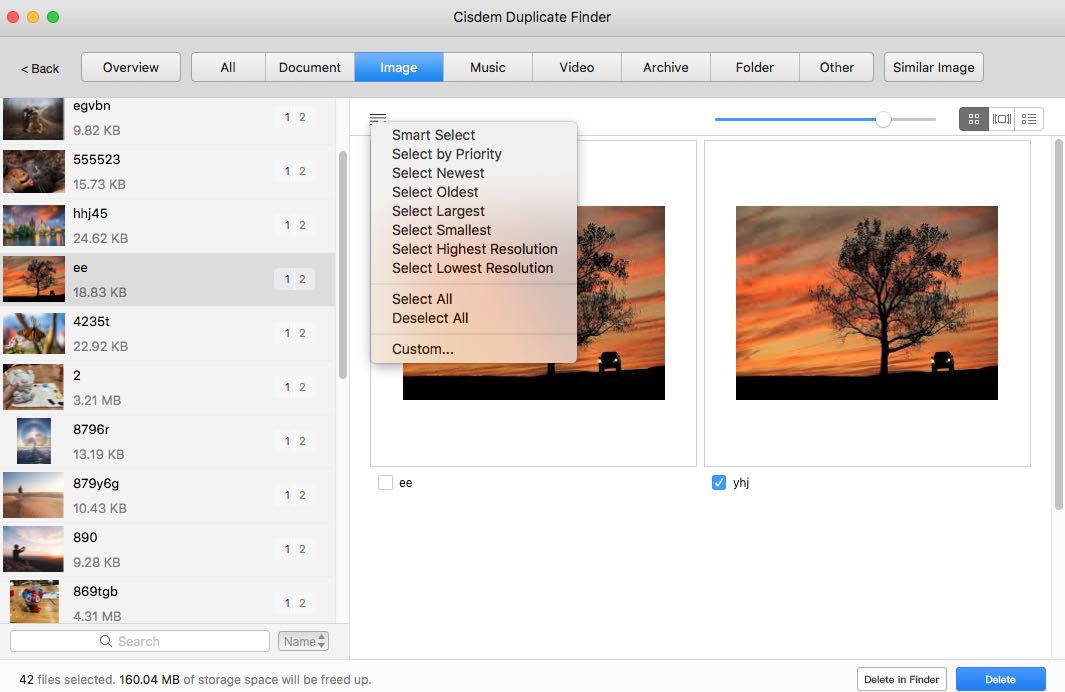Check the box for file ee
Screen dimensions: 1065x692
pos(385,483)
